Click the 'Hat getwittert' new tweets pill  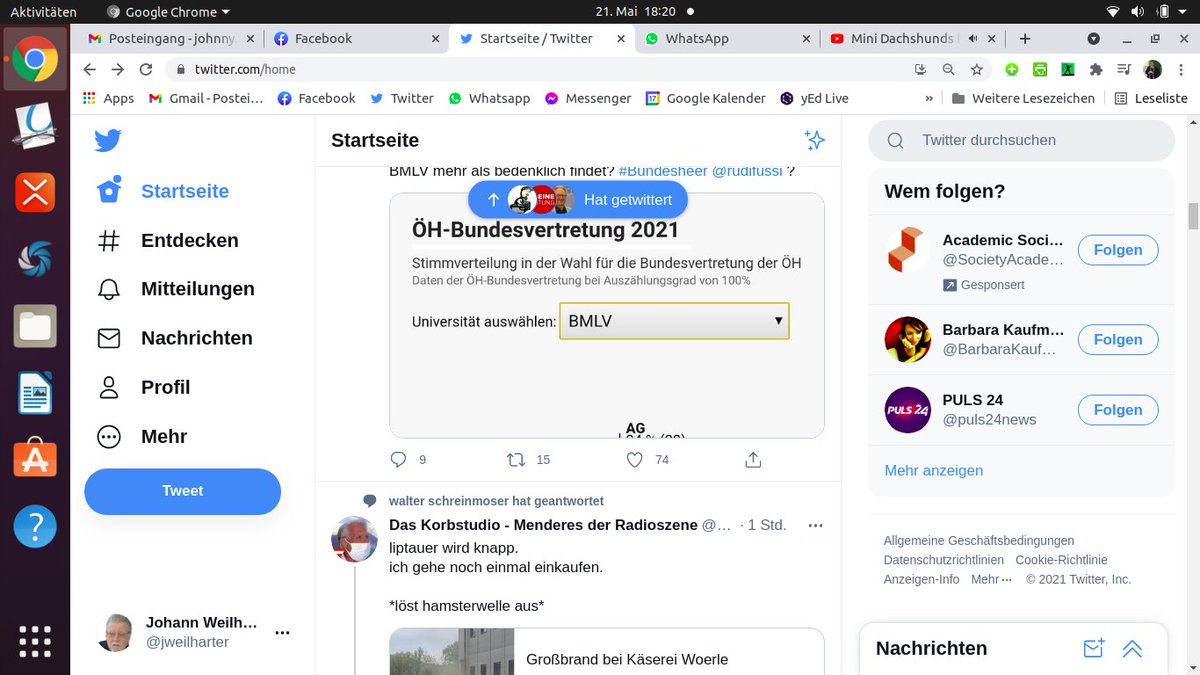[578, 199]
